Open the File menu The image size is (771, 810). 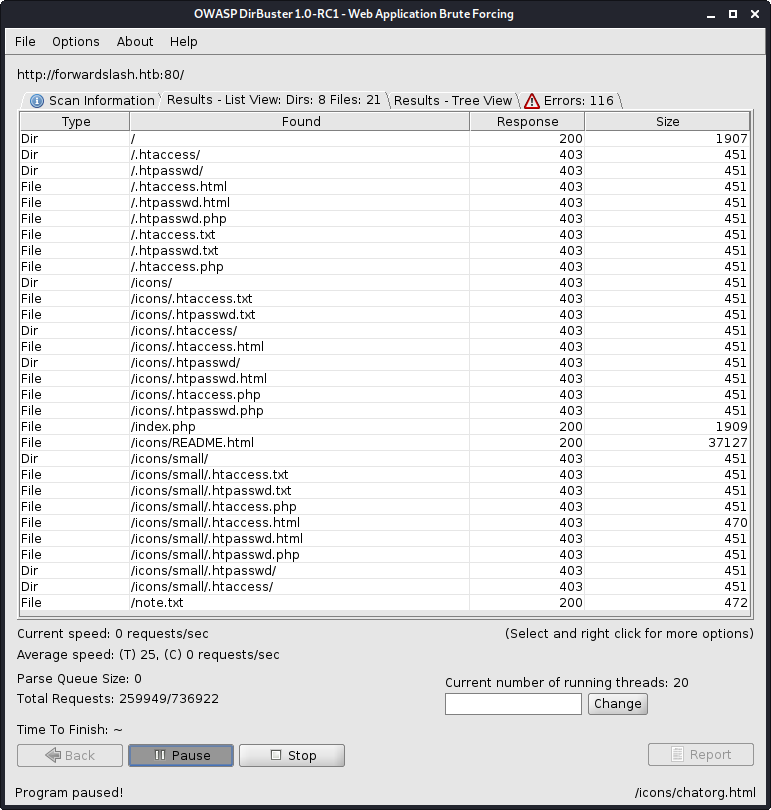25,41
